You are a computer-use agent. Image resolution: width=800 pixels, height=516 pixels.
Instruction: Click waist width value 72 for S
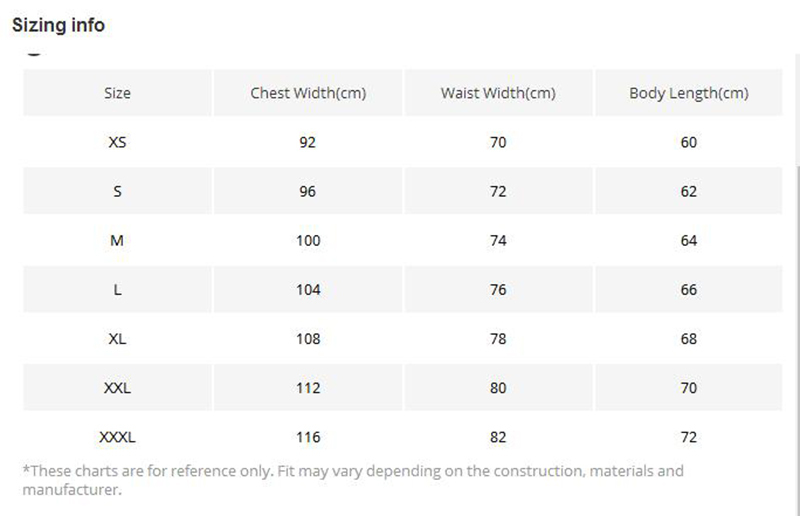click(x=498, y=191)
